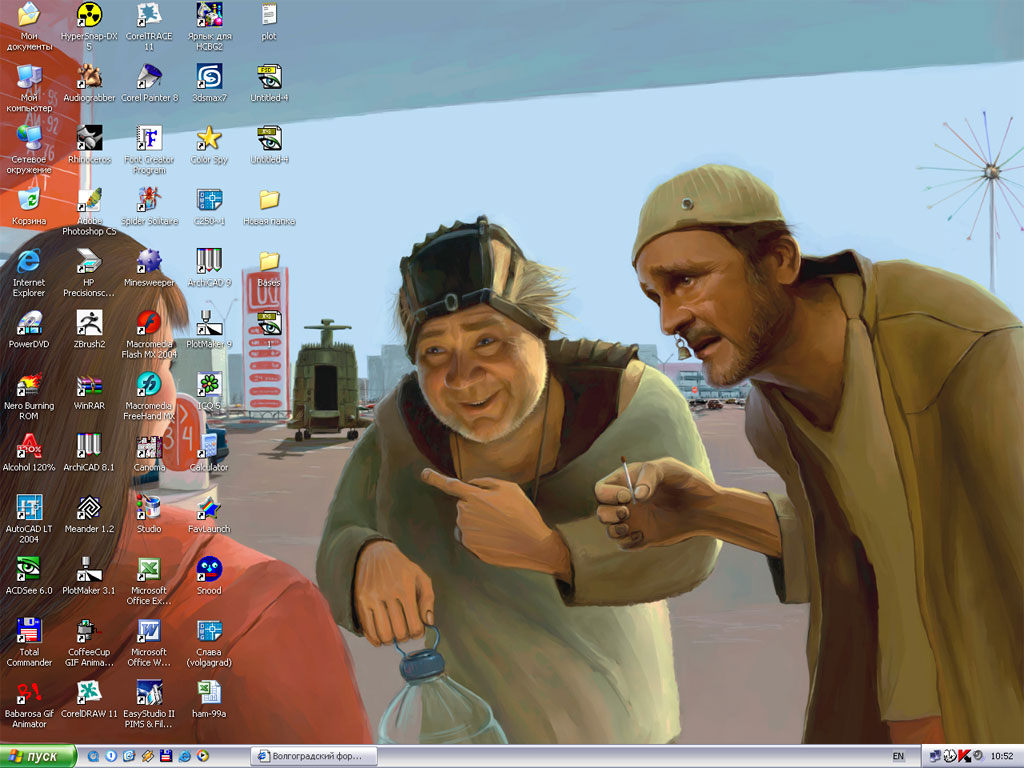The image size is (1024, 768).
Task: Click the Minesweeper desktop icon
Action: click(x=149, y=262)
